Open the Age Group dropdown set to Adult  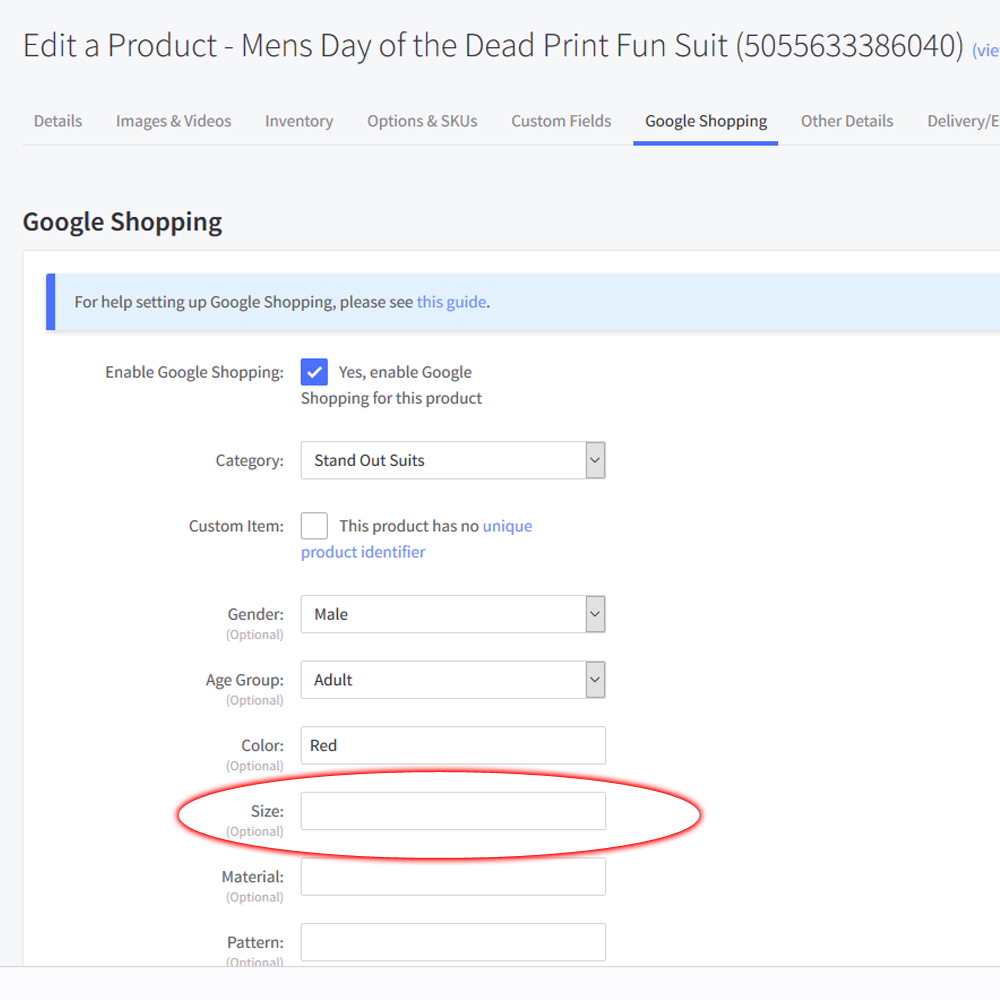(453, 680)
